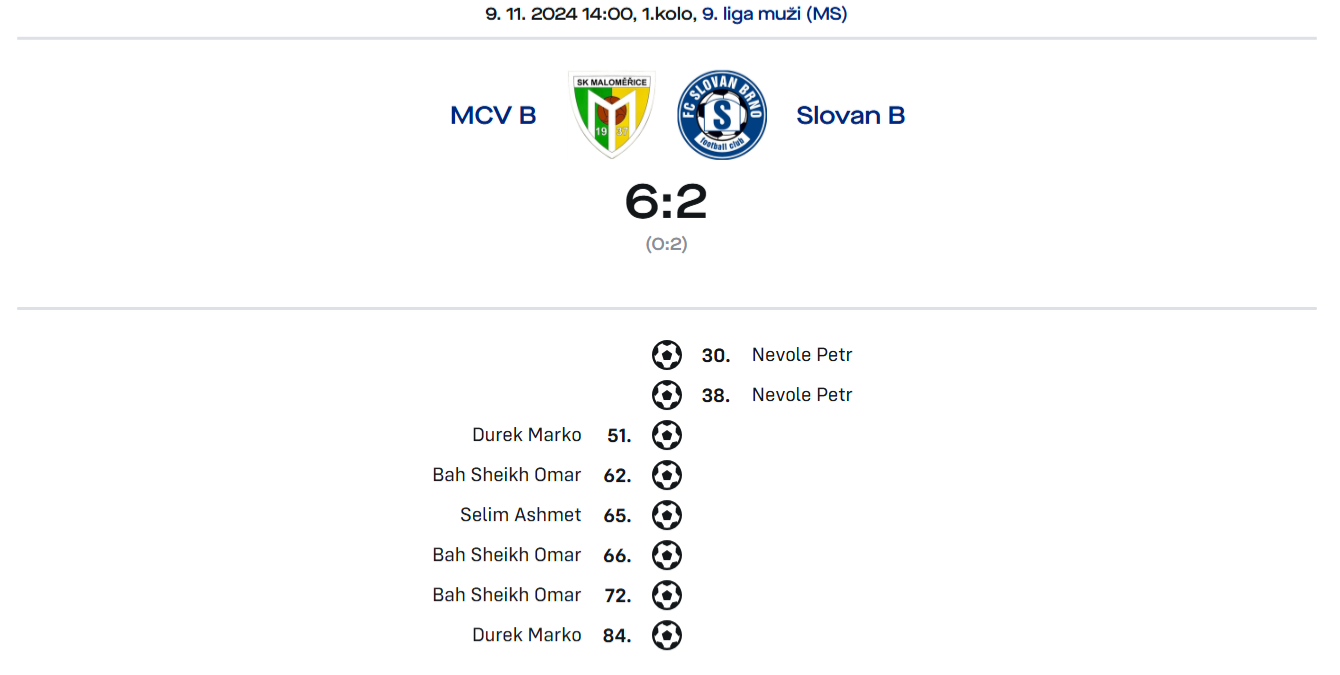Click goal ball icon at minute 65
1340x675 pixels.
pos(667,515)
